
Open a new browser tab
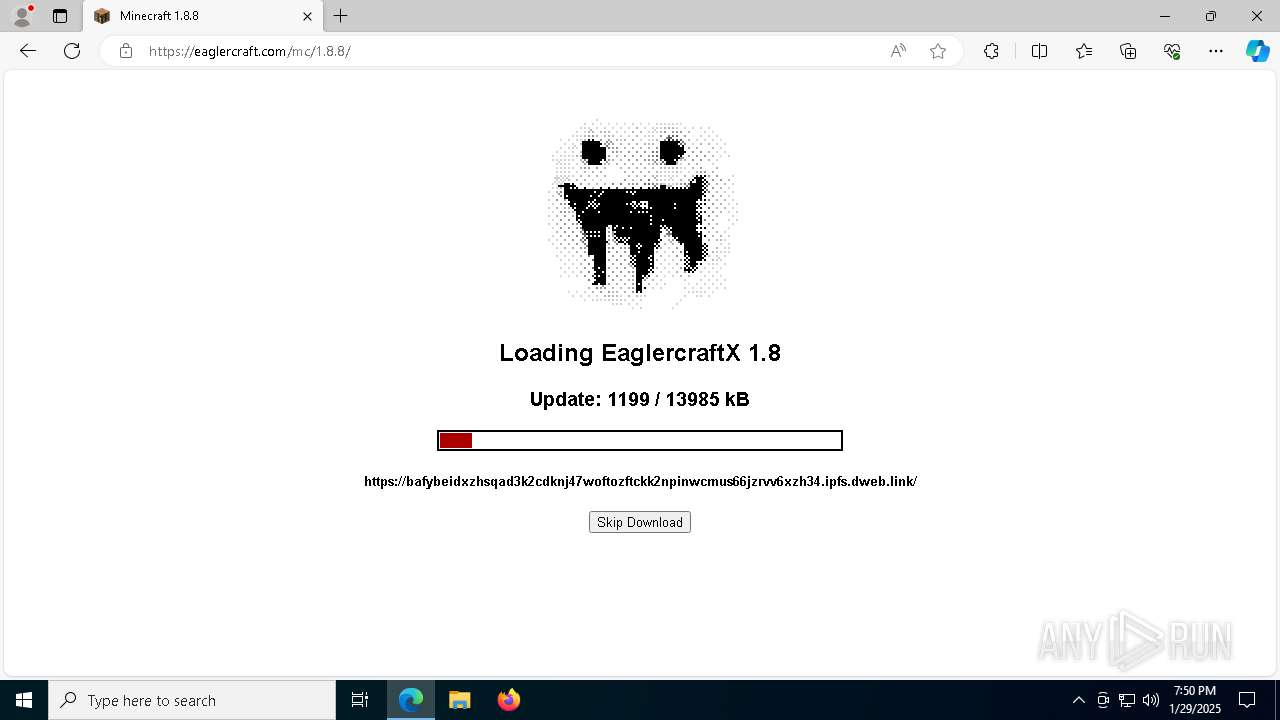point(341,16)
